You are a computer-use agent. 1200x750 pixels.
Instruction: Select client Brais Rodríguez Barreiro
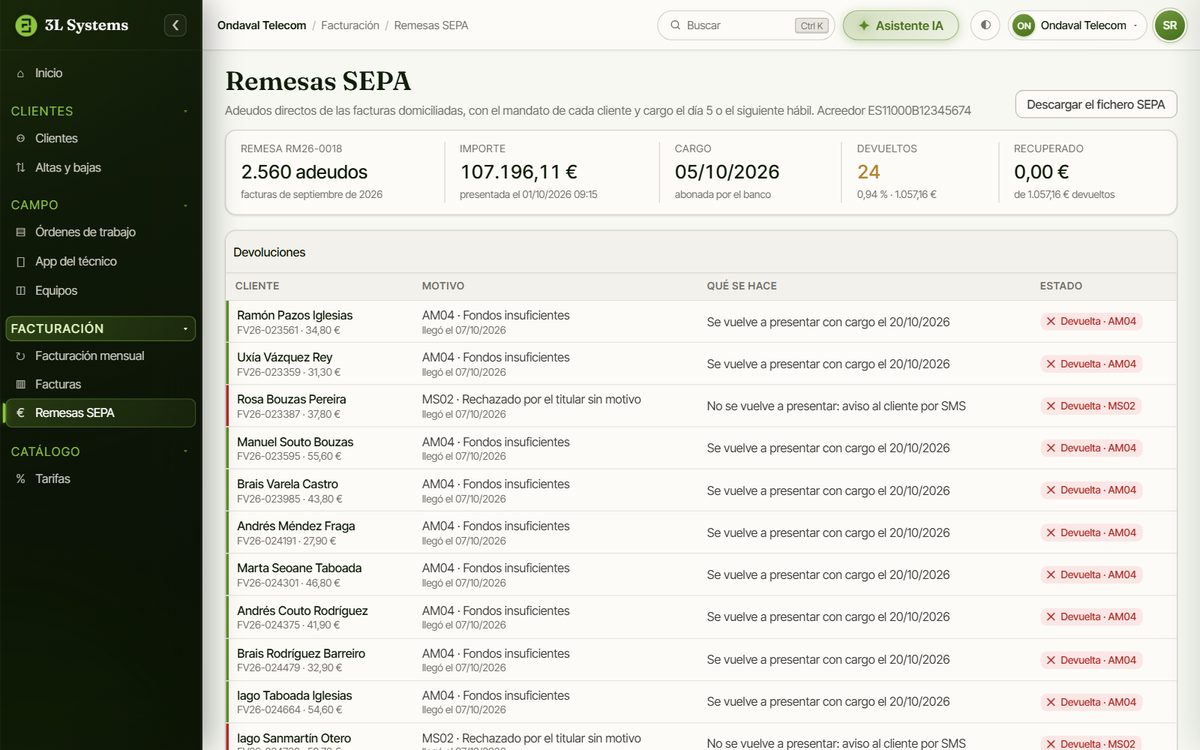coord(301,653)
